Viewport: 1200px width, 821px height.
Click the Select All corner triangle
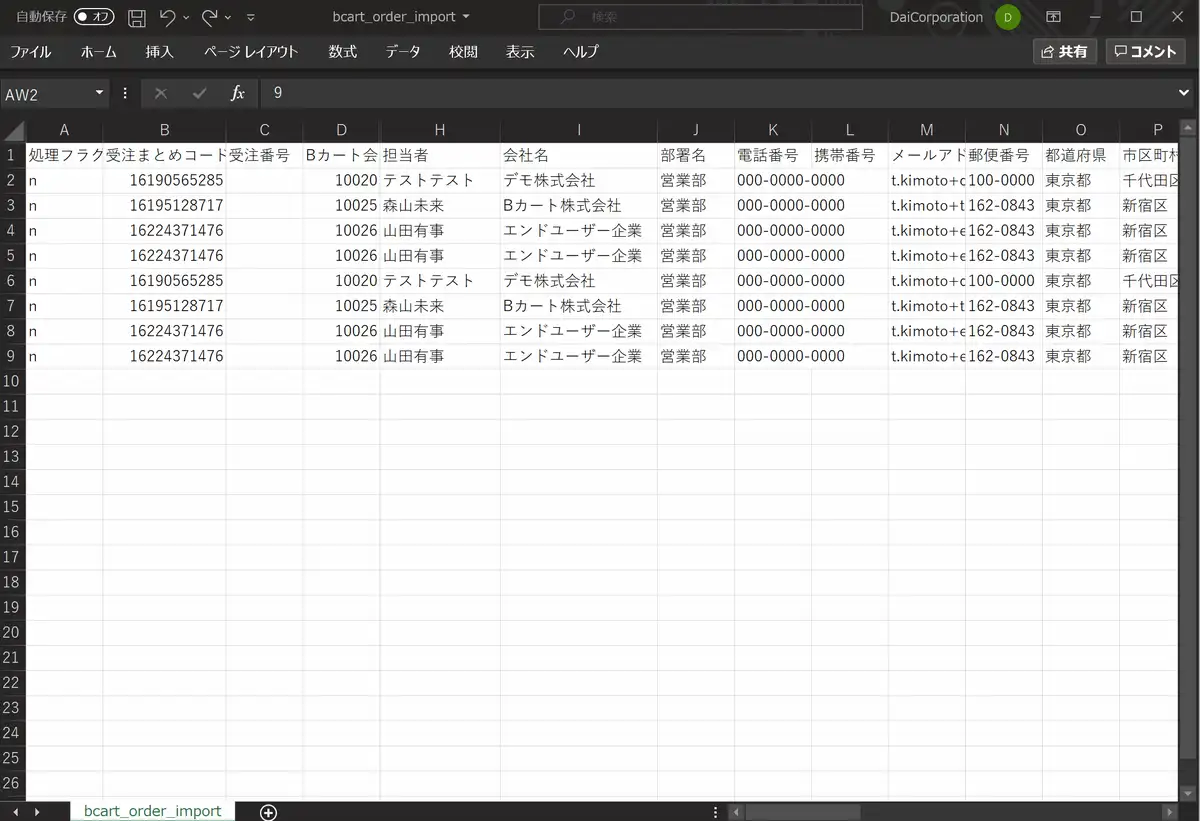13,130
